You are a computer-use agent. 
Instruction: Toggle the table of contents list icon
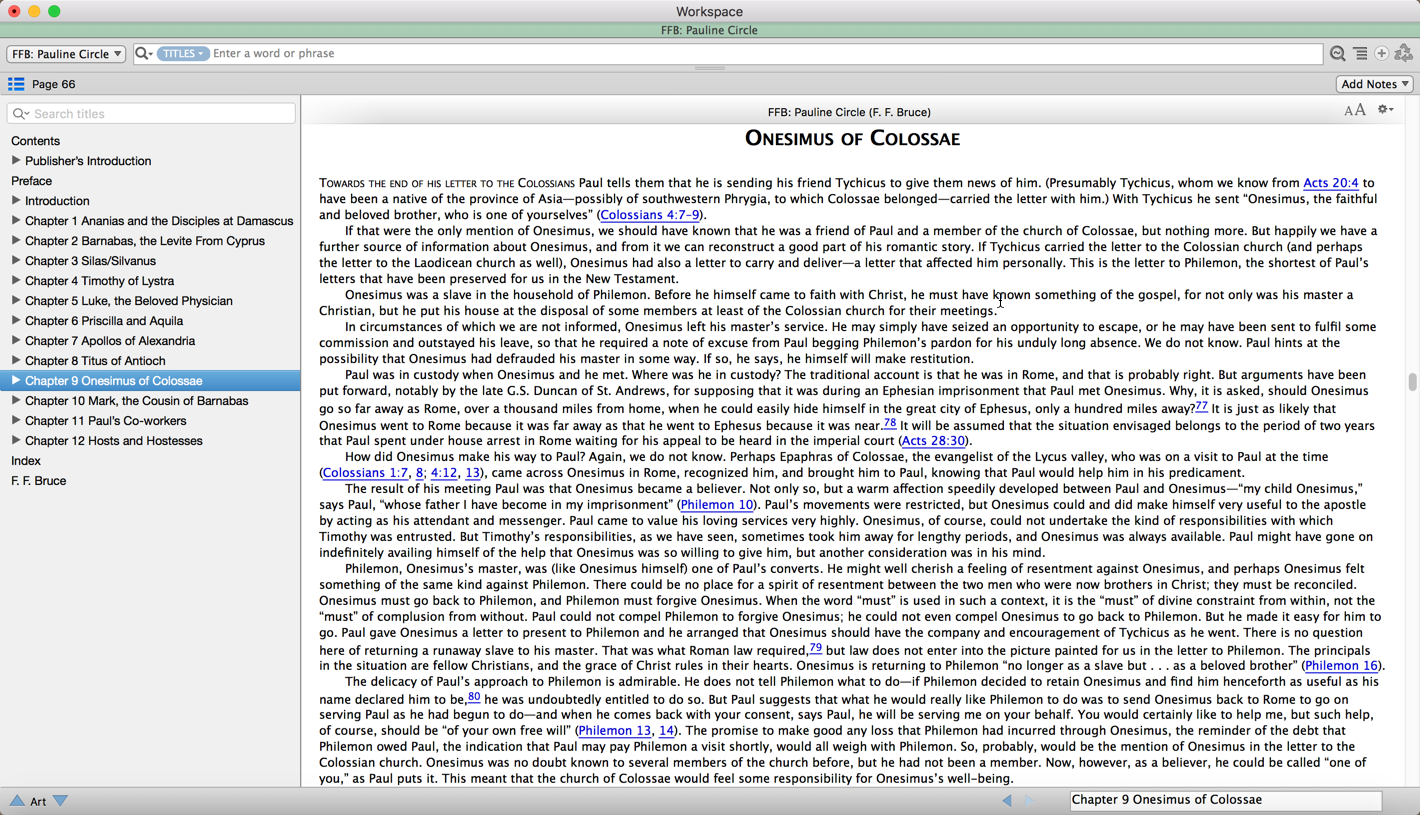[x=16, y=84]
